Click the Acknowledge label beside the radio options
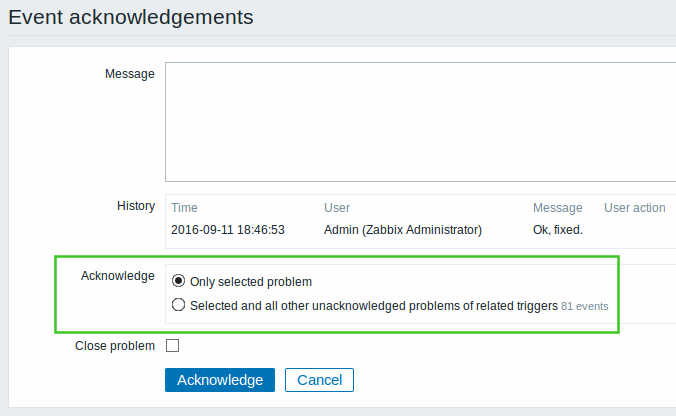Image resolution: width=676 pixels, height=416 pixels. pos(118,275)
